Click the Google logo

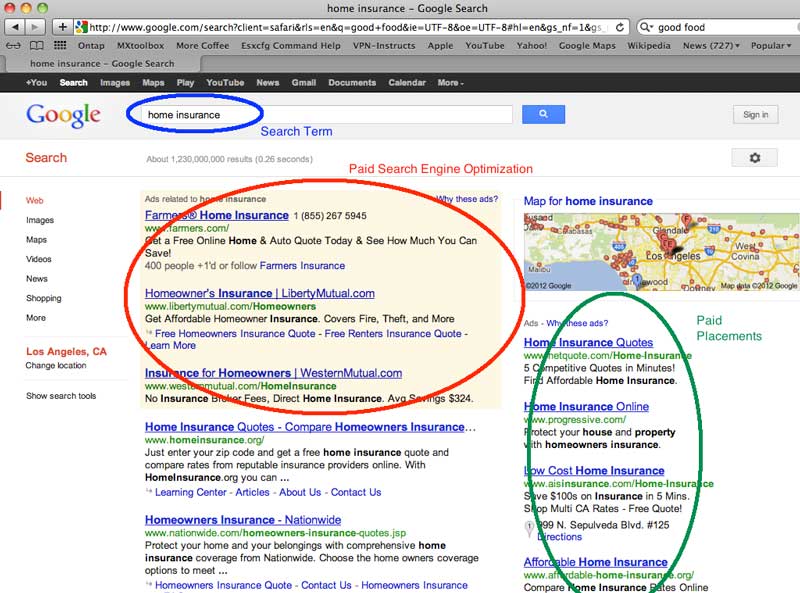(x=63, y=115)
